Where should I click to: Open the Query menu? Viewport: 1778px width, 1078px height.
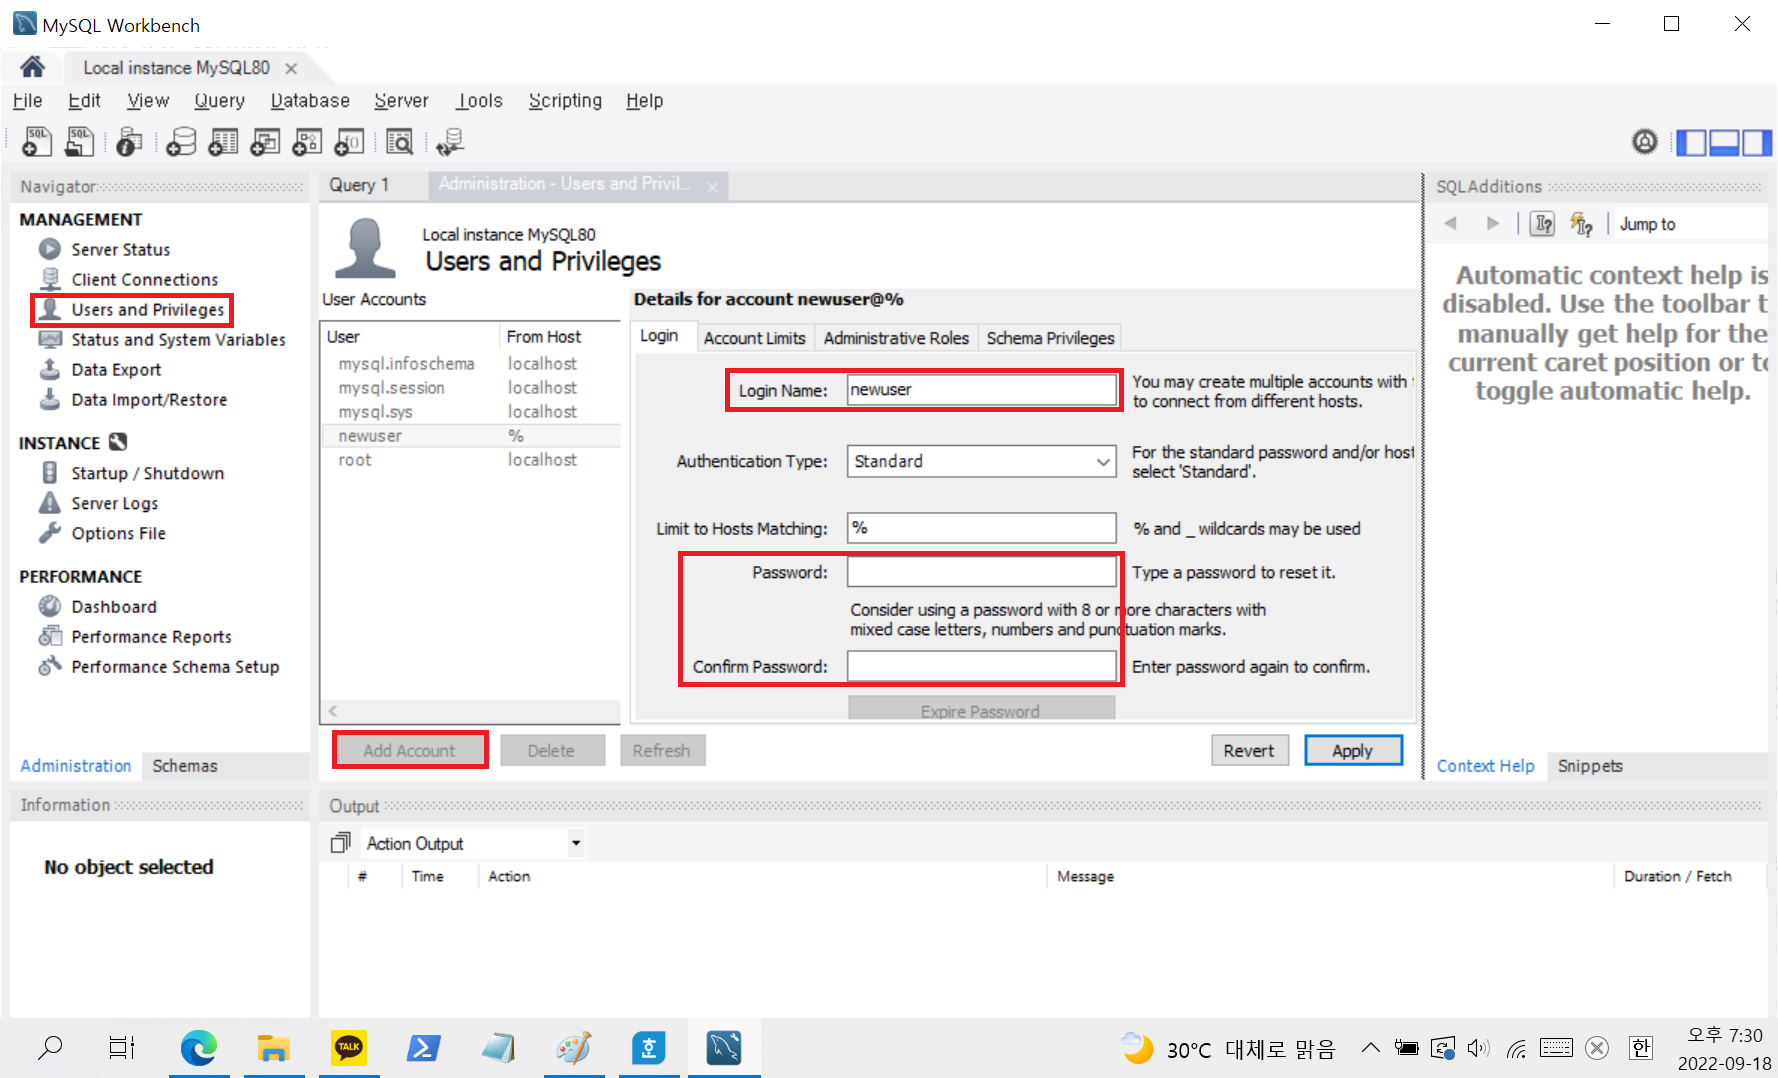219,101
